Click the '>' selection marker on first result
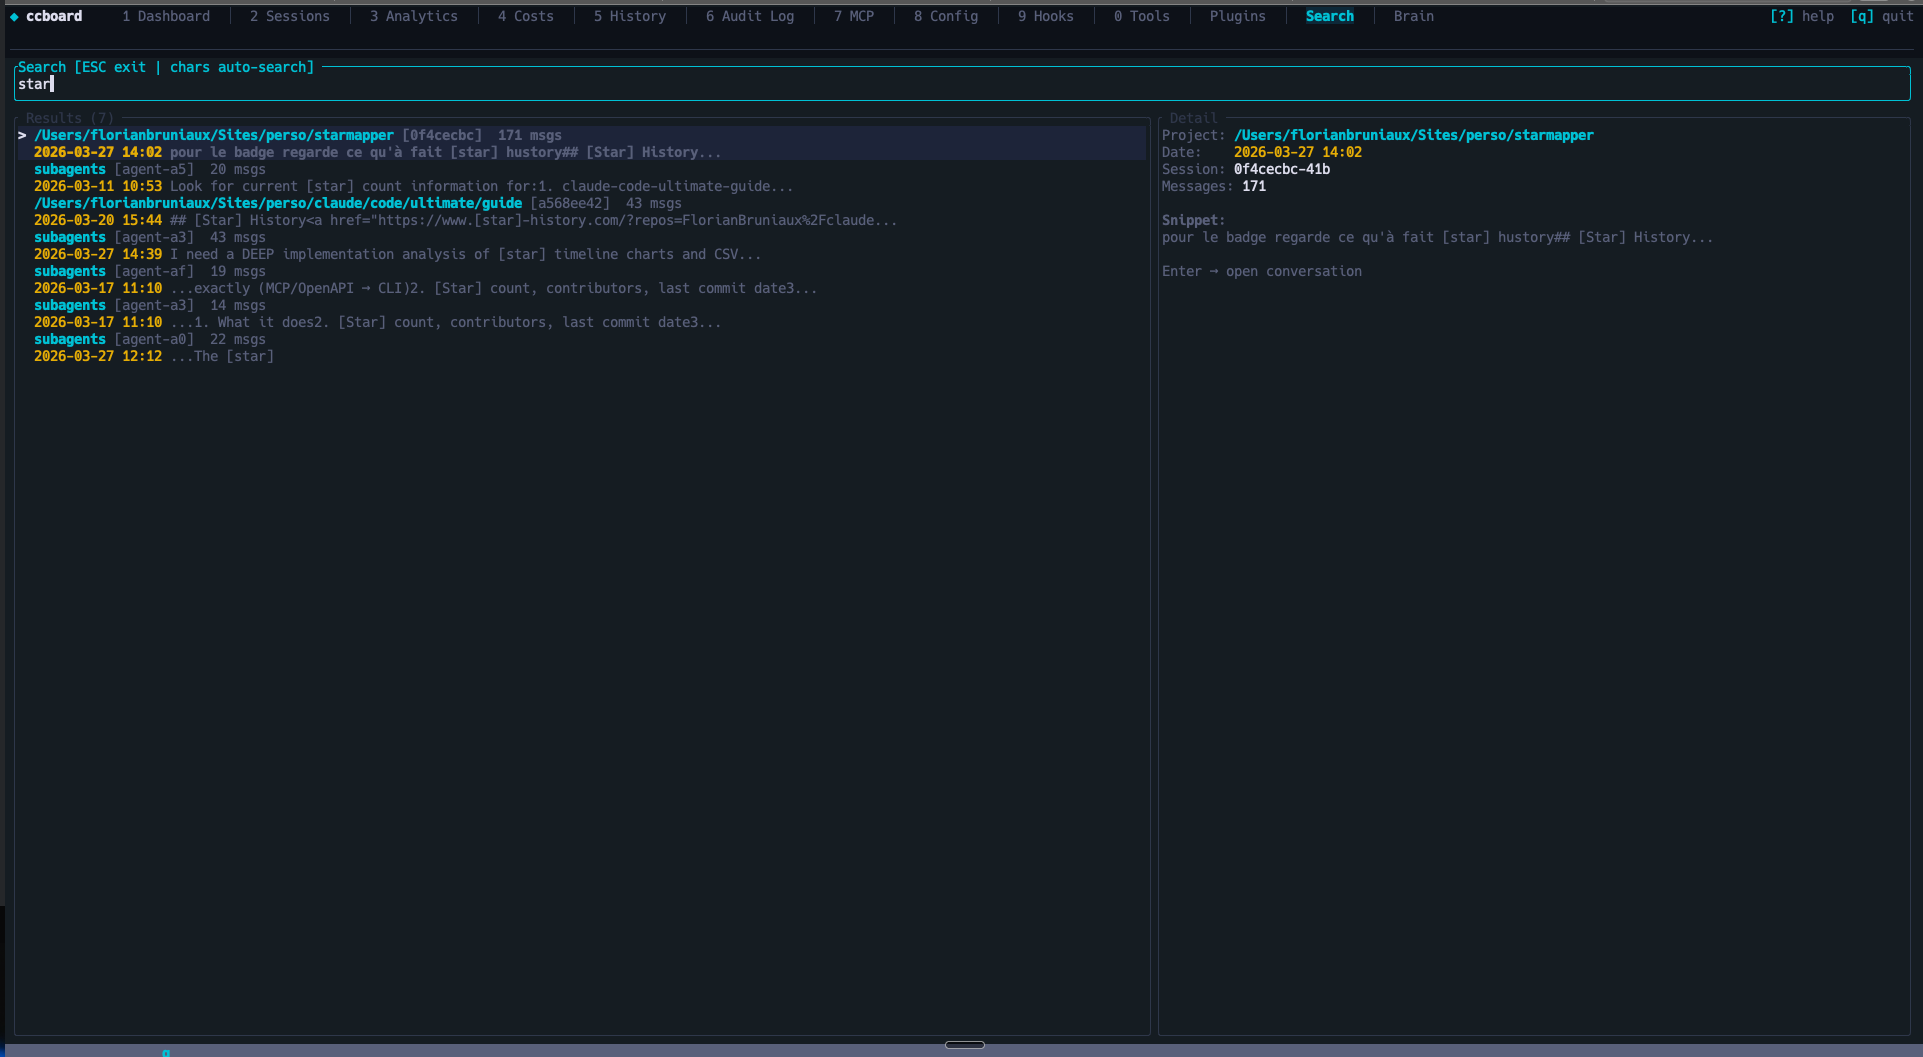Viewport: 1923px width, 1057px height. coord(22,135)
